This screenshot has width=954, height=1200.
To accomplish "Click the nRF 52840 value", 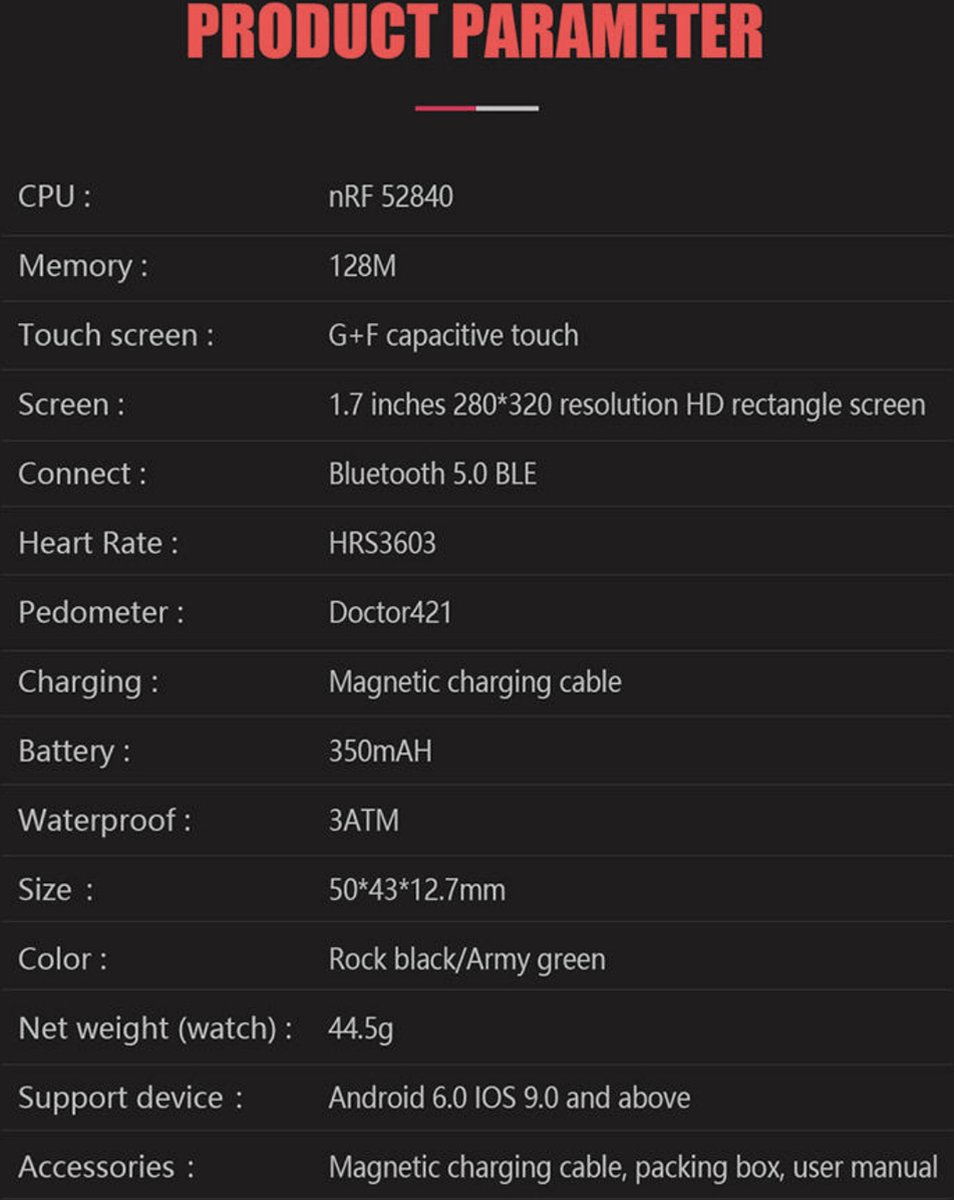I will click(391, 196).
